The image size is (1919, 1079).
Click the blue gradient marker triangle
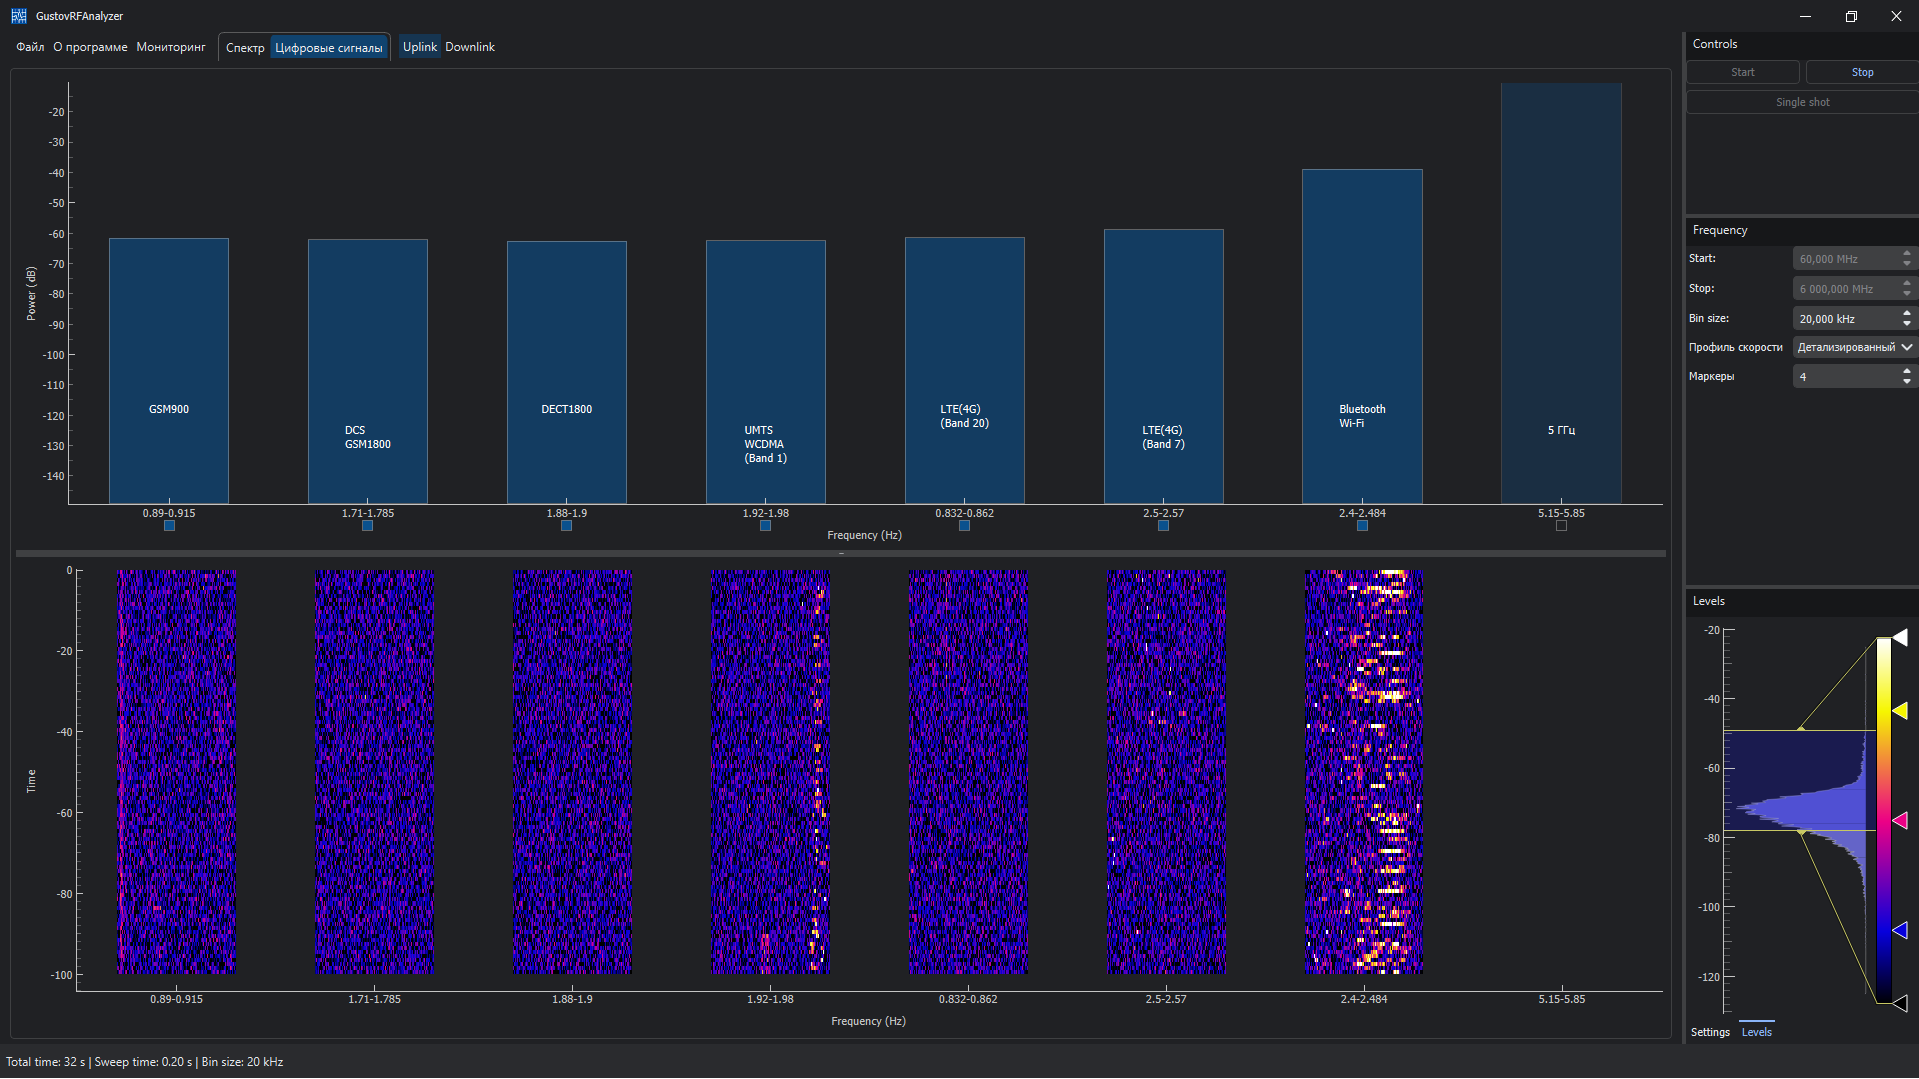(x=1900, y=930)
